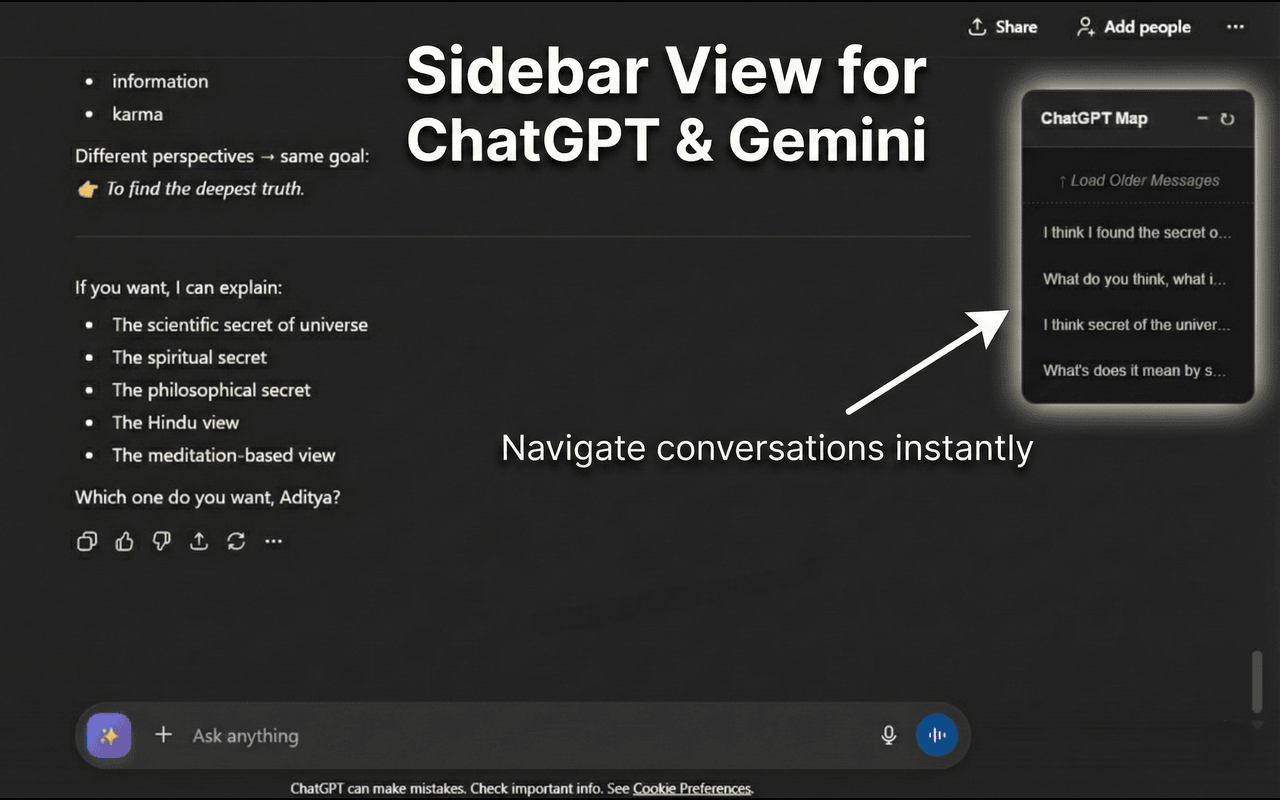Open the top-right overflow menu
The width and height of the screenshot is (1280, 800).
coord(1236,27)
